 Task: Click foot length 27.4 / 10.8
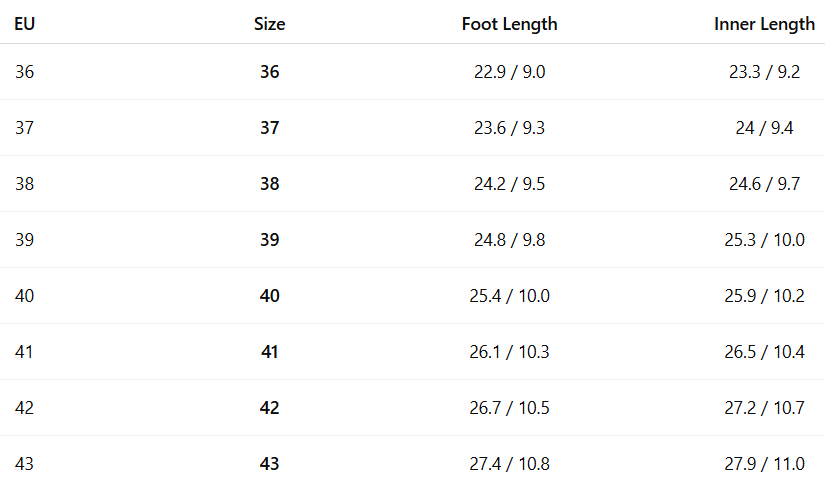(509, 464)
